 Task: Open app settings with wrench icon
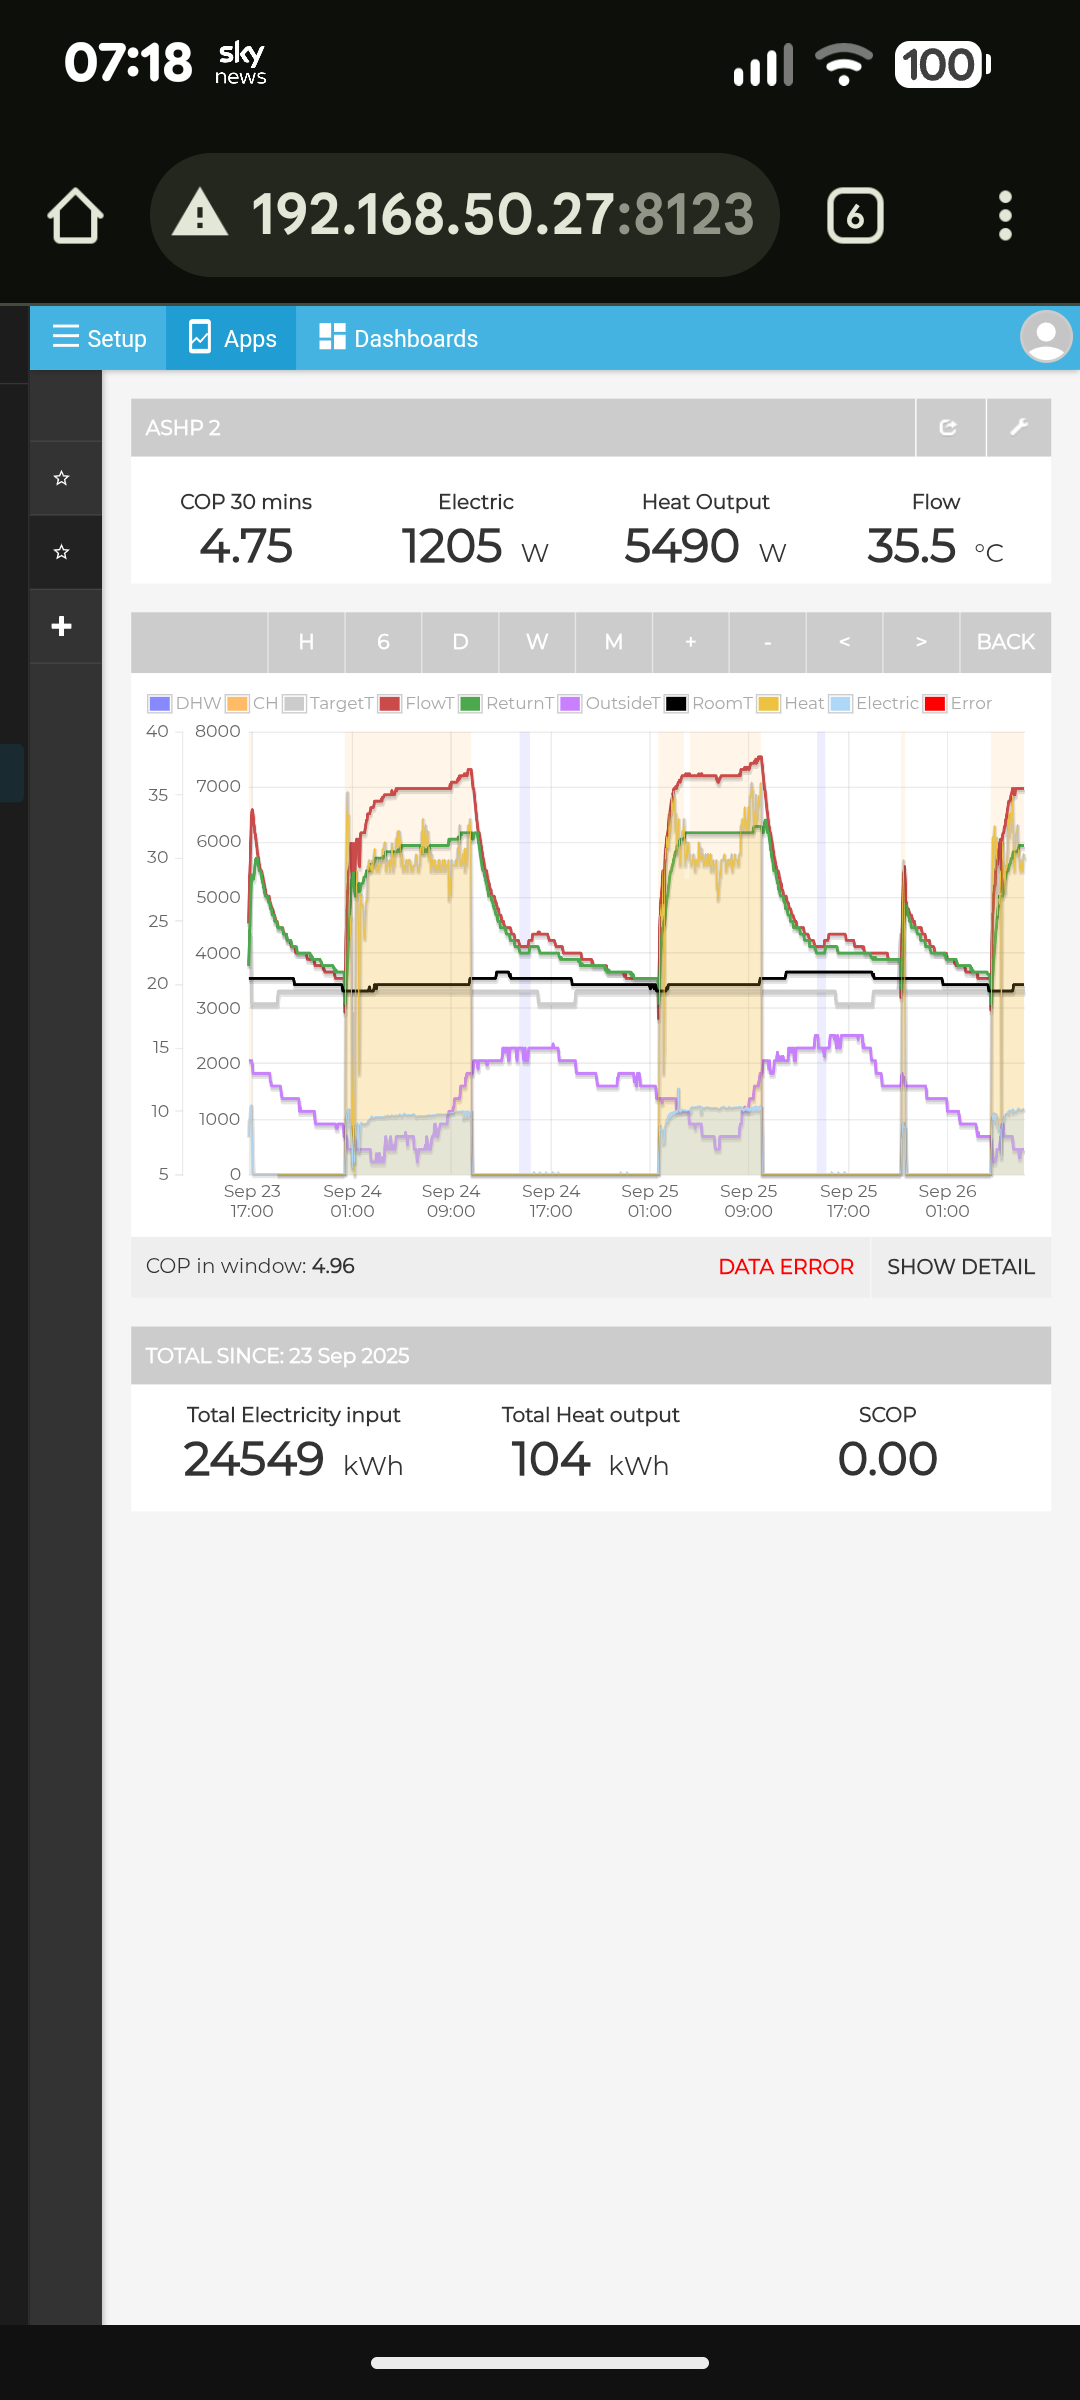pos(1019,428)
